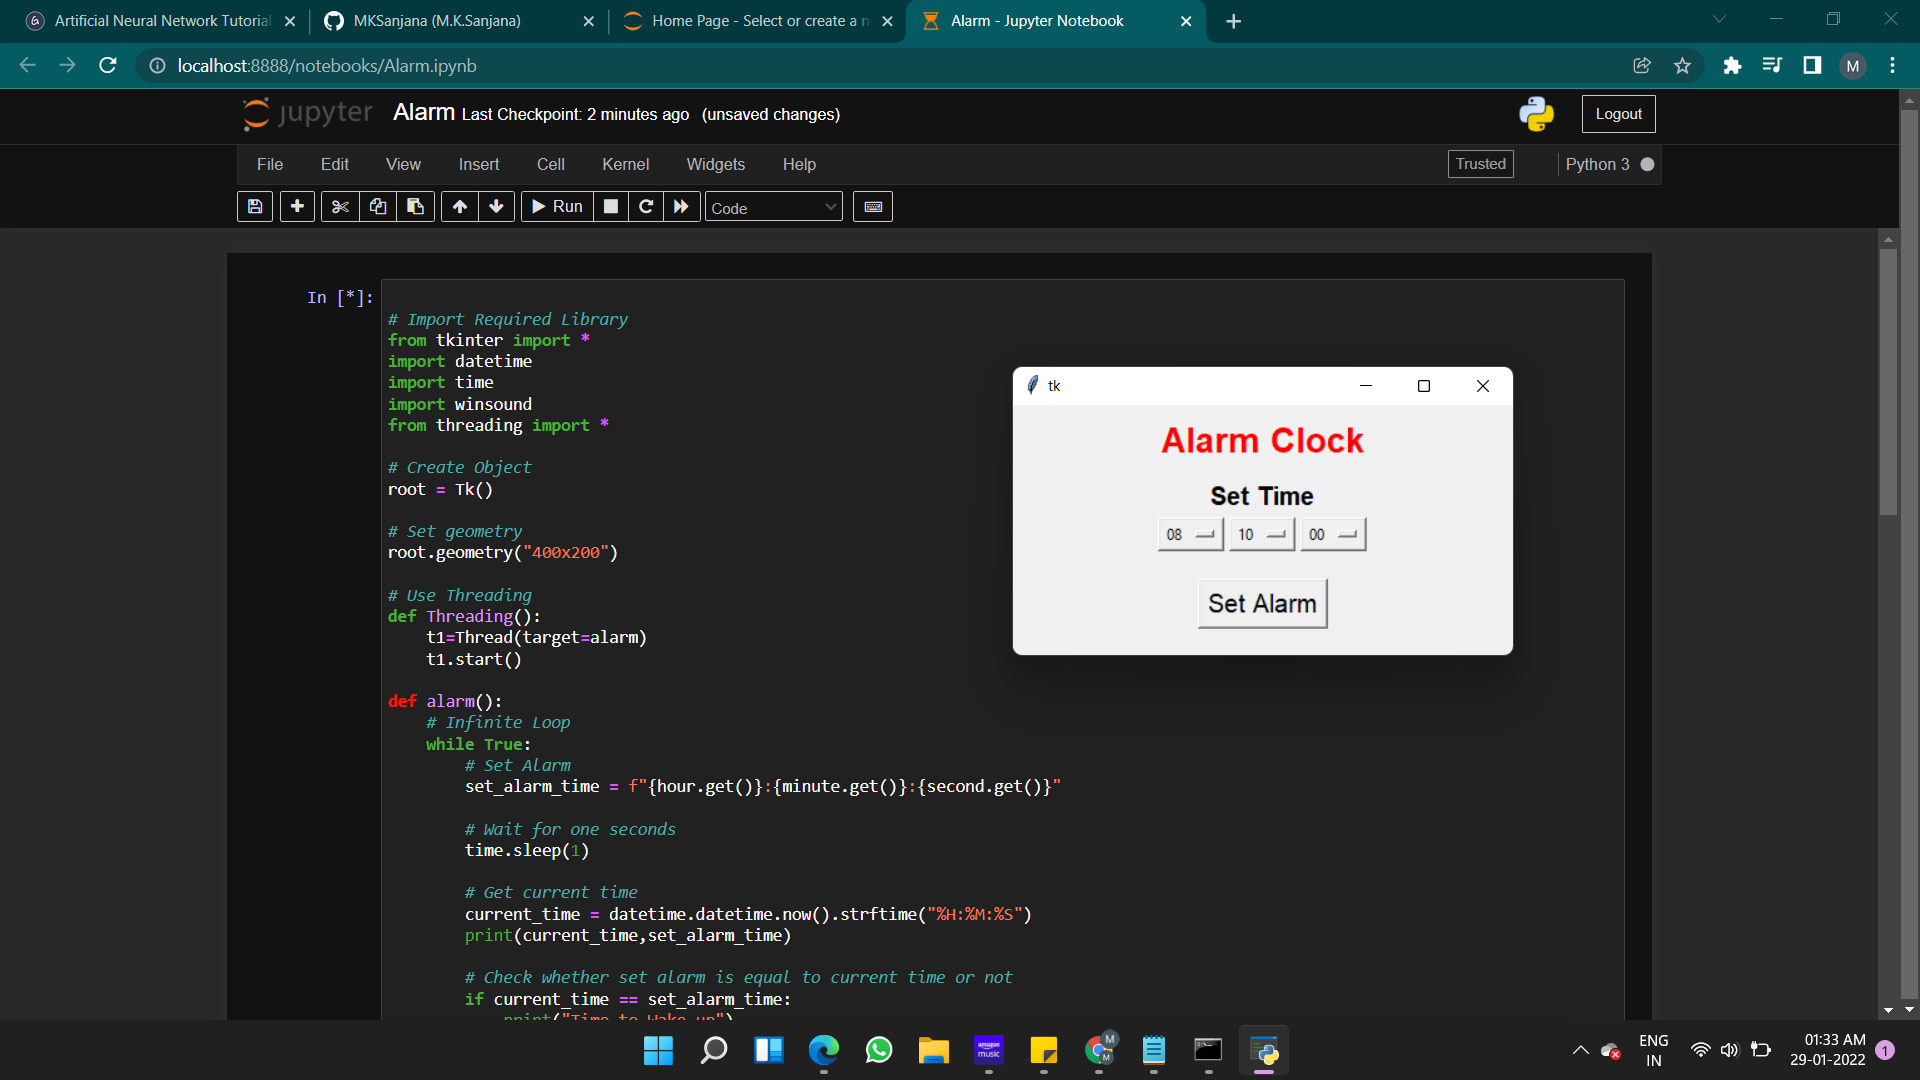Click the Trusted notebook indicator
Screen dimensions: 1920x1080
[1480, 164]
